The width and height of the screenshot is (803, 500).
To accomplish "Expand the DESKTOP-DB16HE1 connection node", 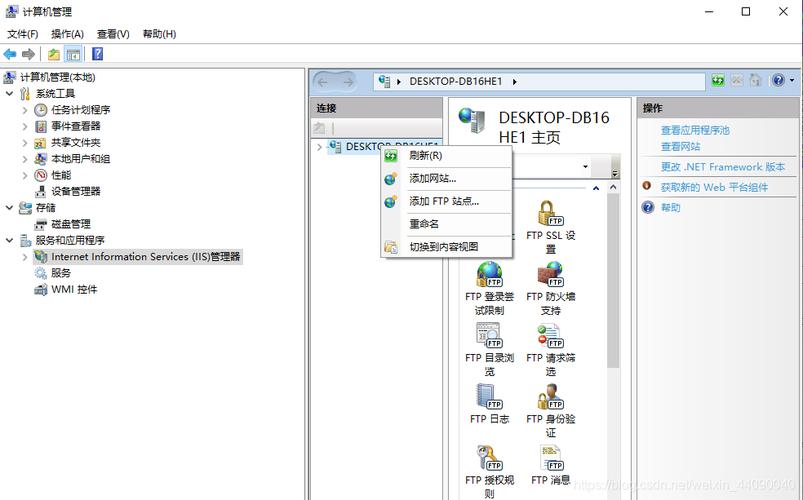I will tap(319, 147).
